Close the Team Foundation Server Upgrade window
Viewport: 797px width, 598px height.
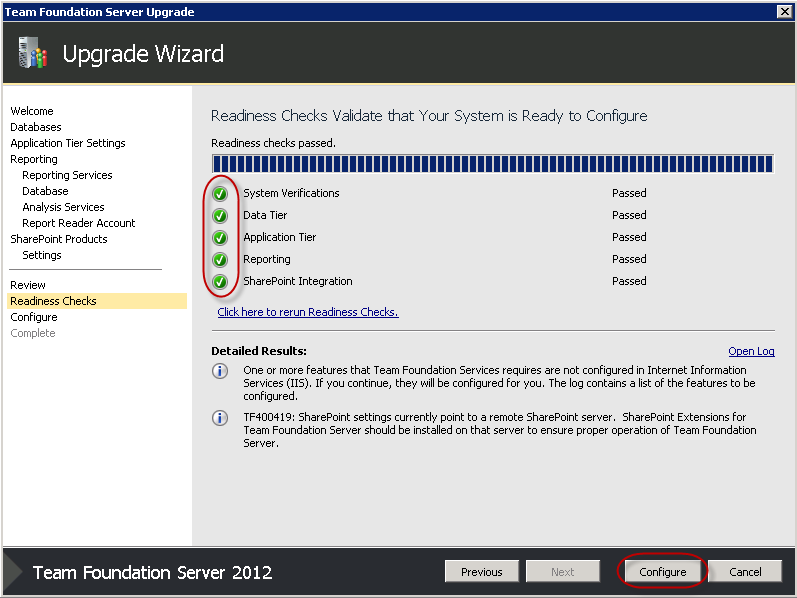point(784,11)
